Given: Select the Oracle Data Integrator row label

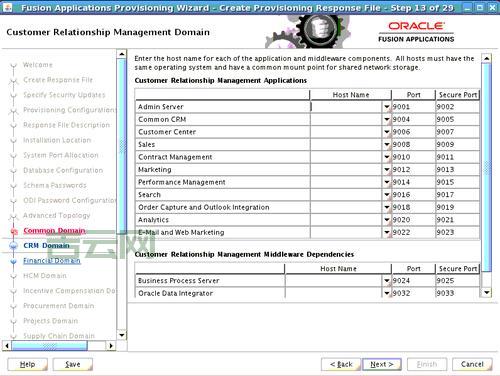Looking at the screenshot, I should pos(175,293).
